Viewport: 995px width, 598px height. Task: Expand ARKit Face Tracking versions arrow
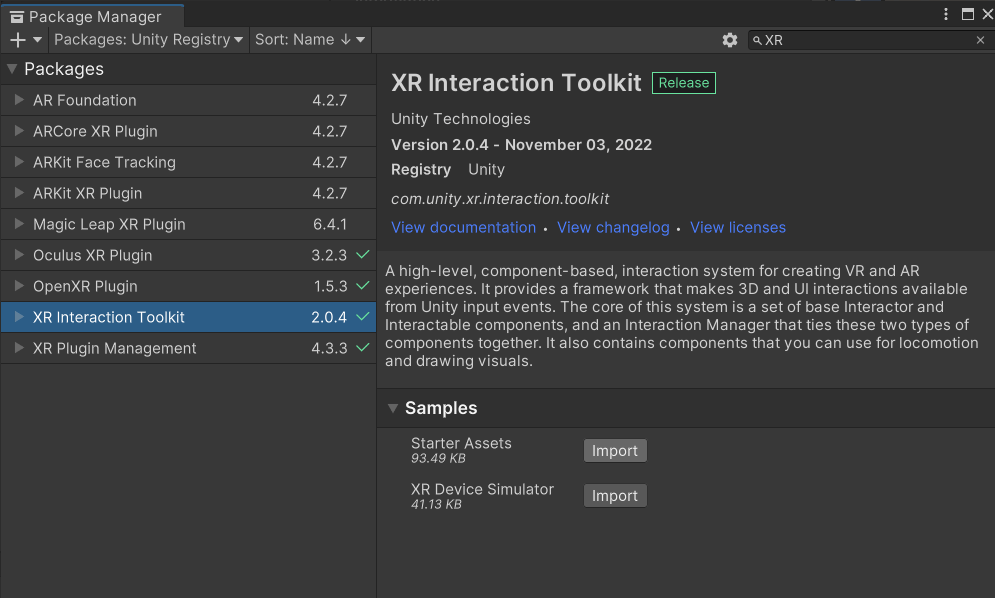pyautogui.click(x=19, y=162)
